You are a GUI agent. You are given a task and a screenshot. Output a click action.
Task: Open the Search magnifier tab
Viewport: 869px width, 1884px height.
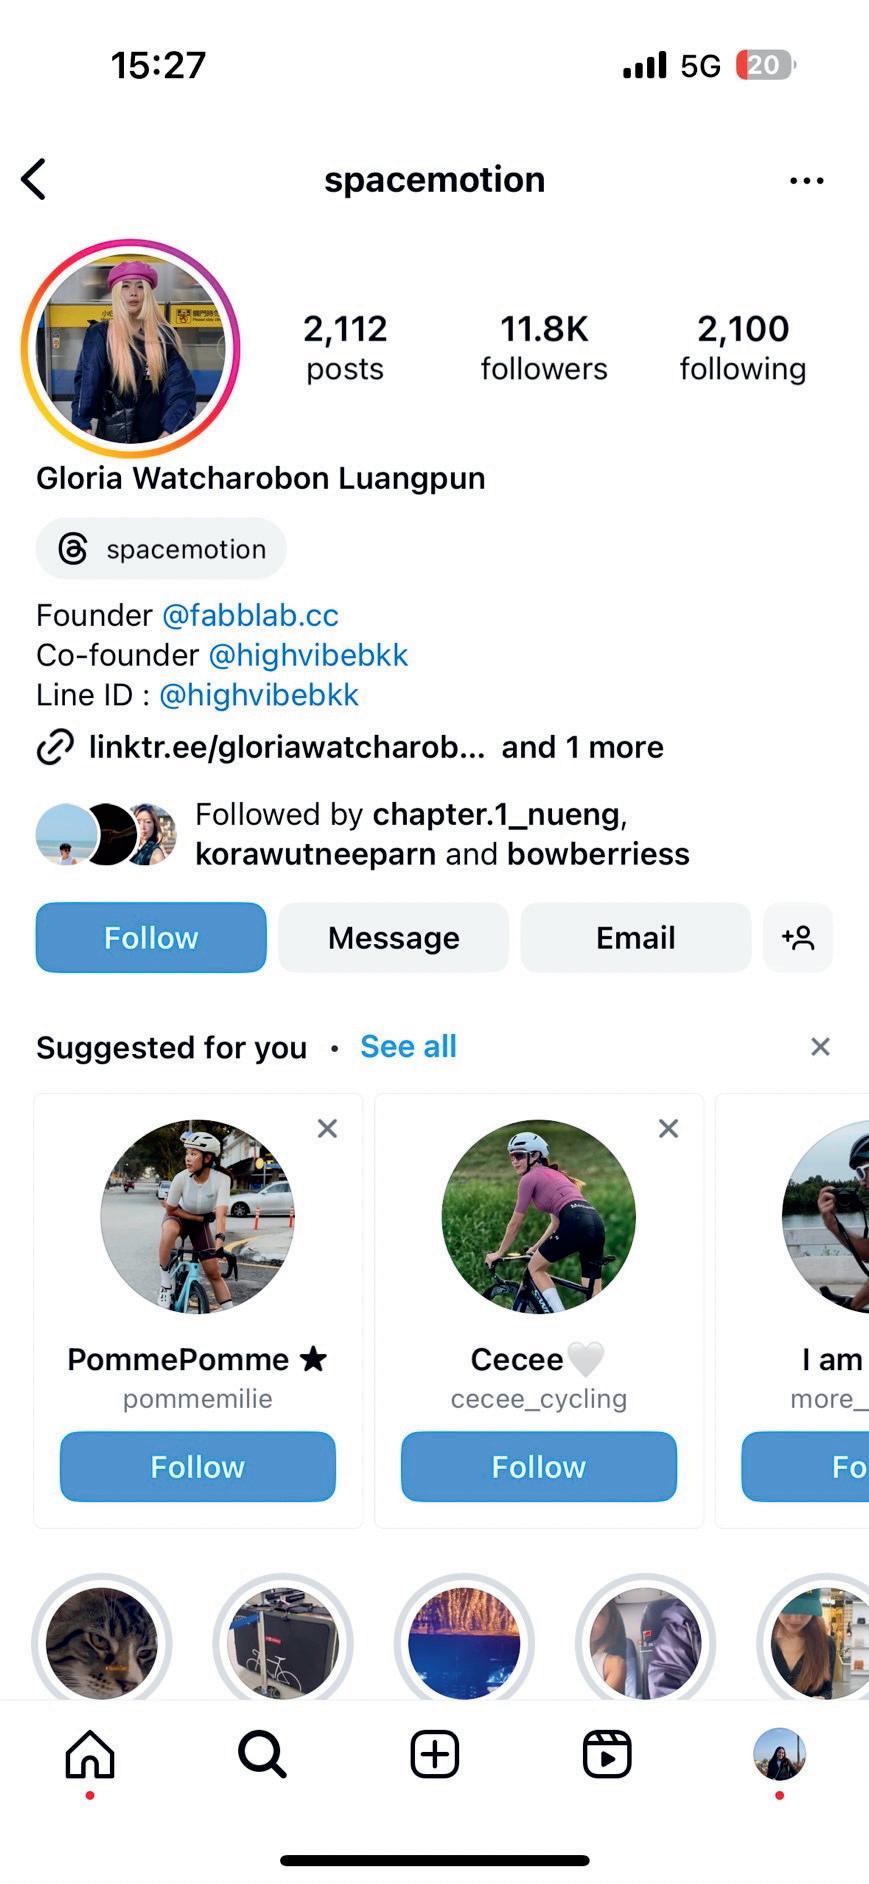262,1754
